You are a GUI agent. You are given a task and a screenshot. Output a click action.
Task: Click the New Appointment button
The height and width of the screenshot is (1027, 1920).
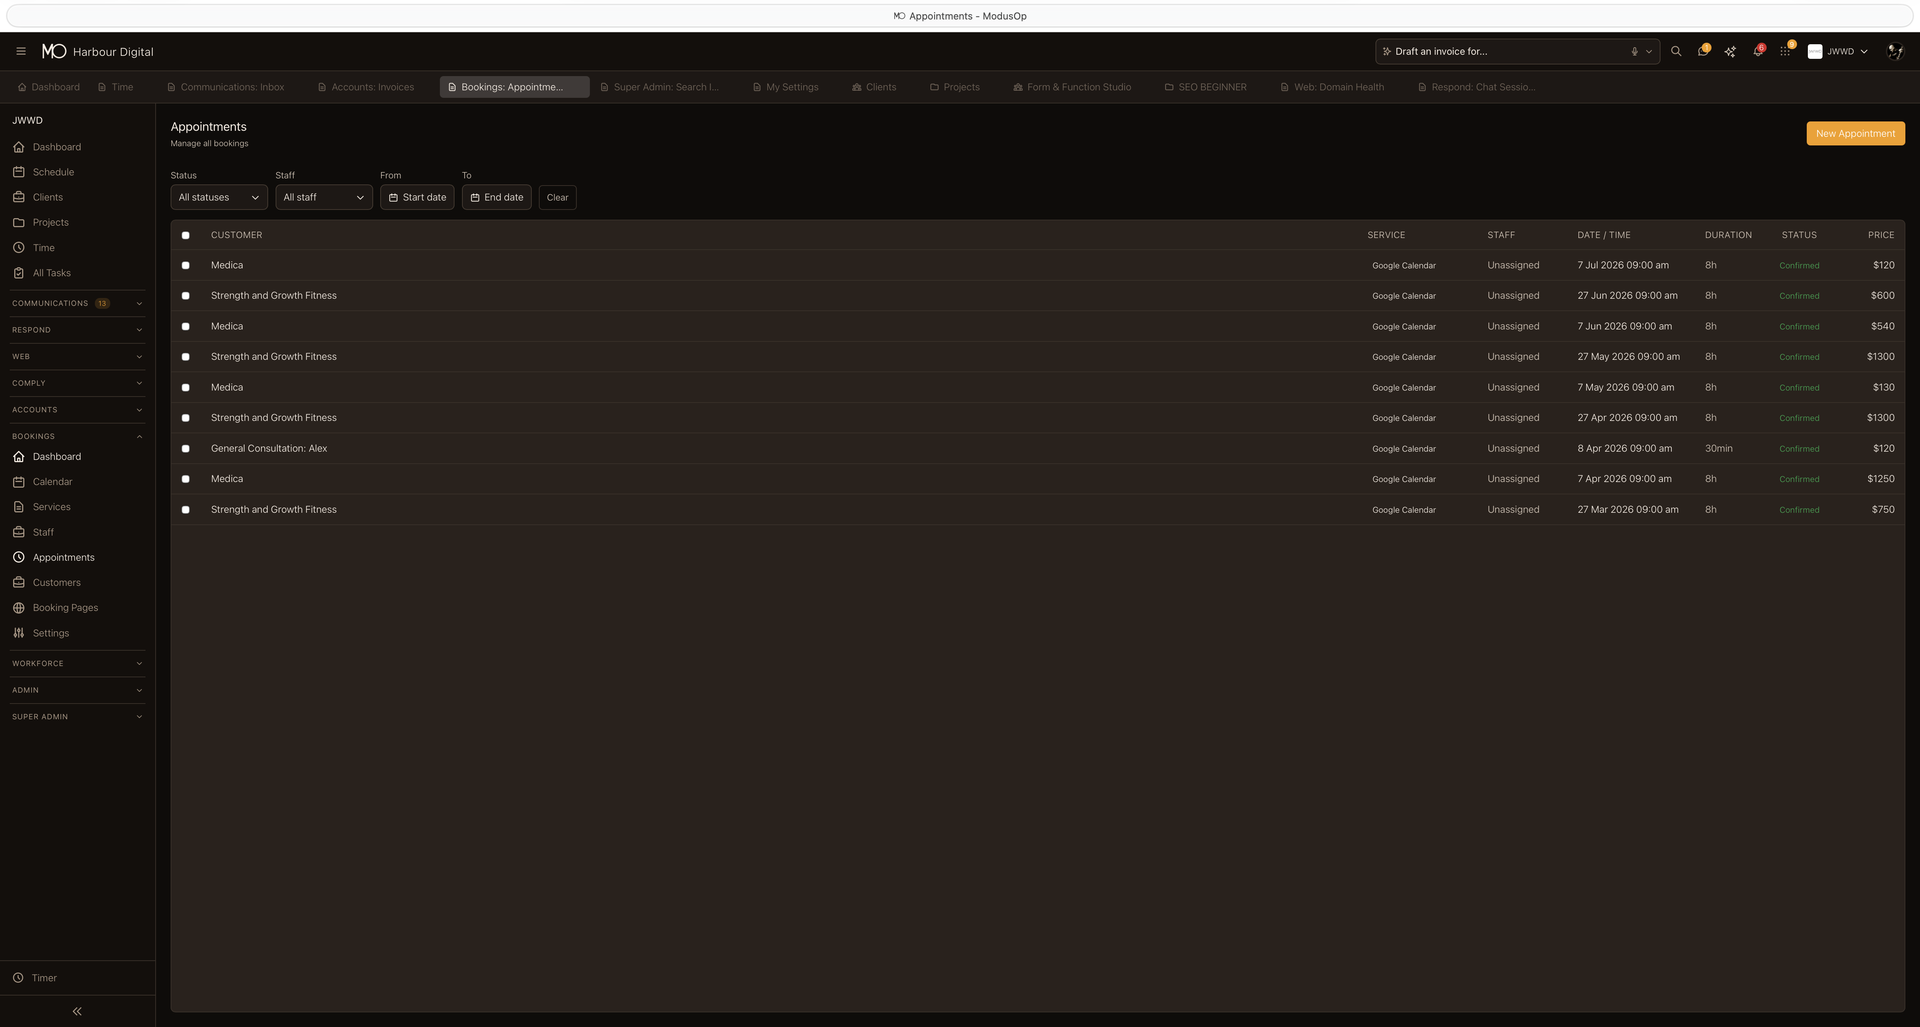1854,133
